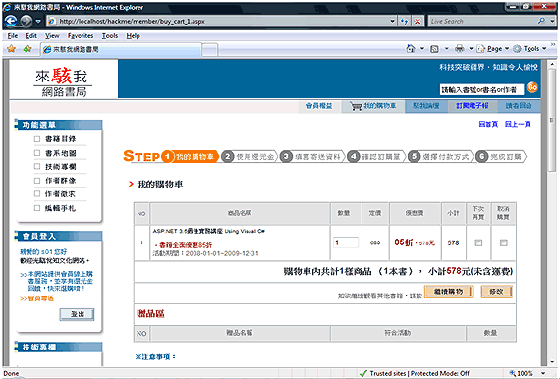560x379 pixels.
Task: Click the 繼續購物 continue shopping button
Action: pos(449,291)
